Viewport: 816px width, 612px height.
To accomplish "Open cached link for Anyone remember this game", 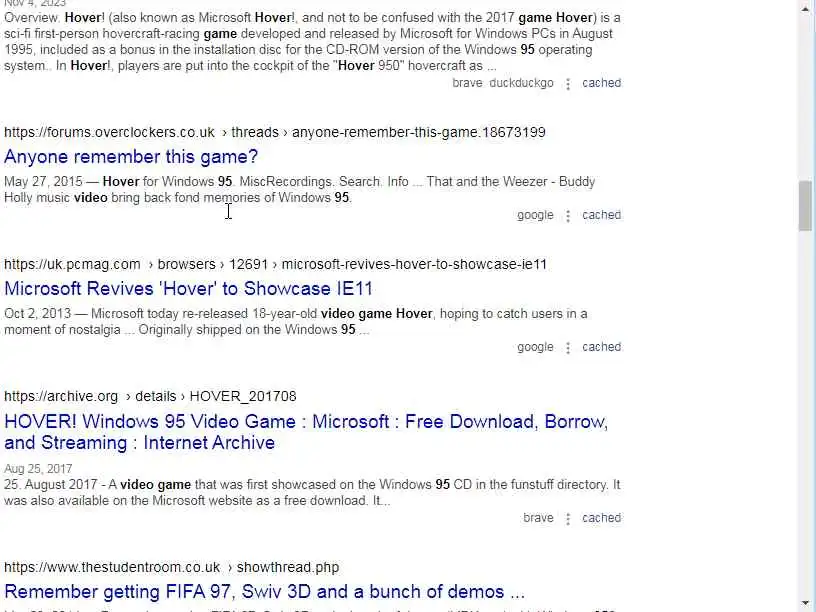I will (x=602, y=215).
